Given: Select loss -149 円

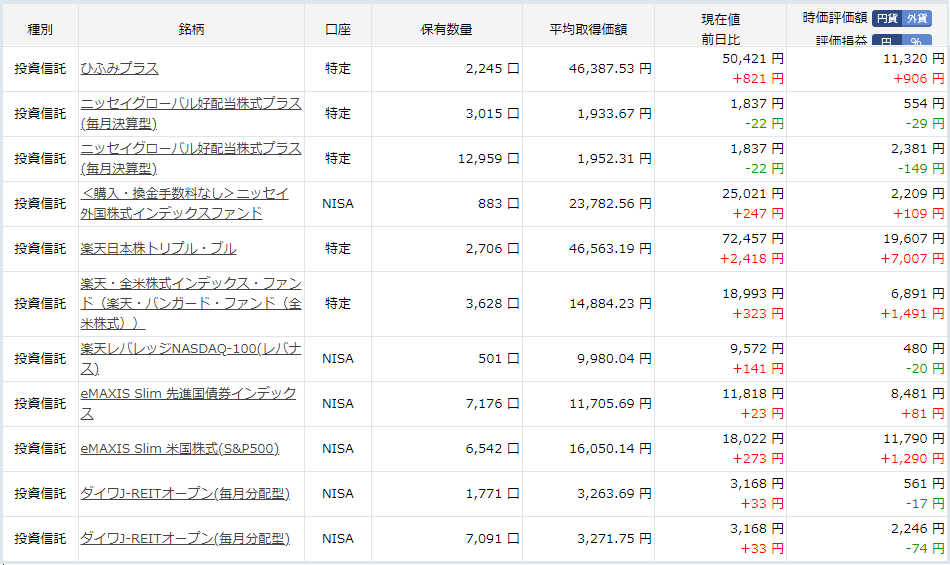Looking at the screenshot, I should click(x=921, y=168).
